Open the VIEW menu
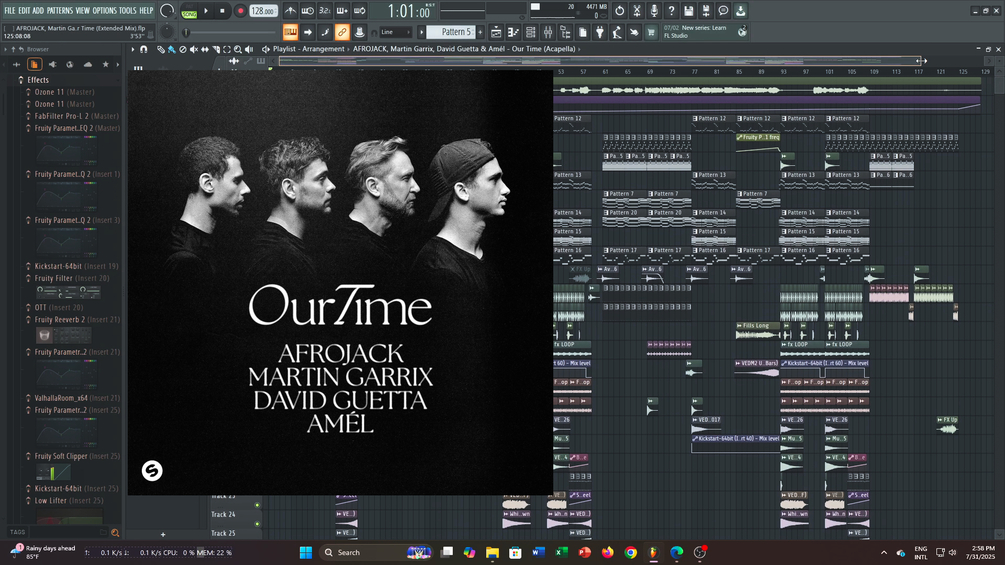 (83, 11)
